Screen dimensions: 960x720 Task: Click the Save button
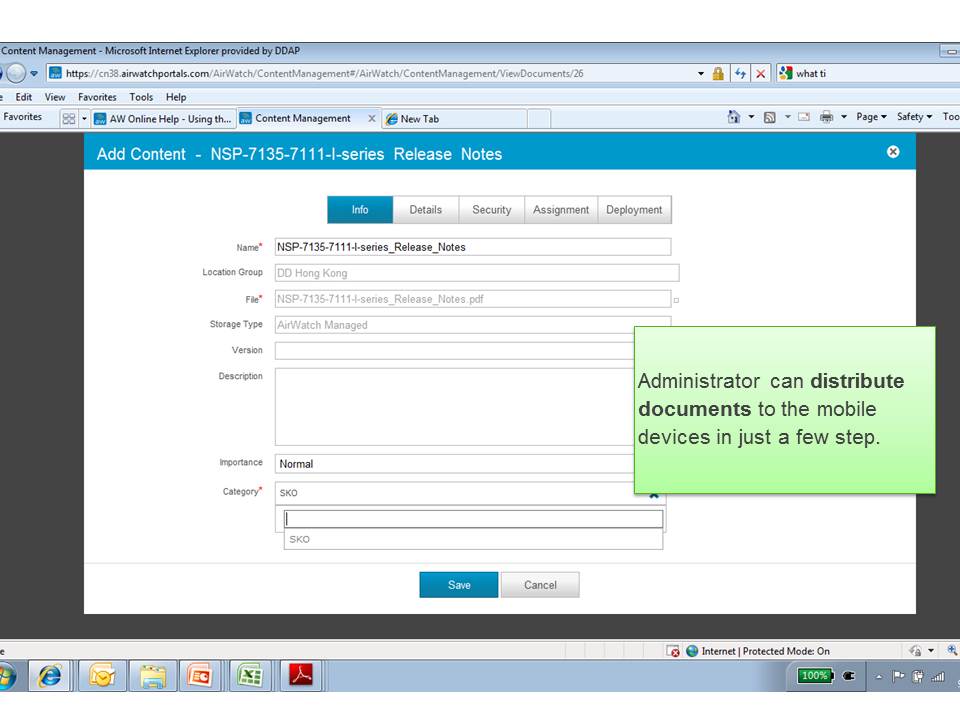point(458,585)
